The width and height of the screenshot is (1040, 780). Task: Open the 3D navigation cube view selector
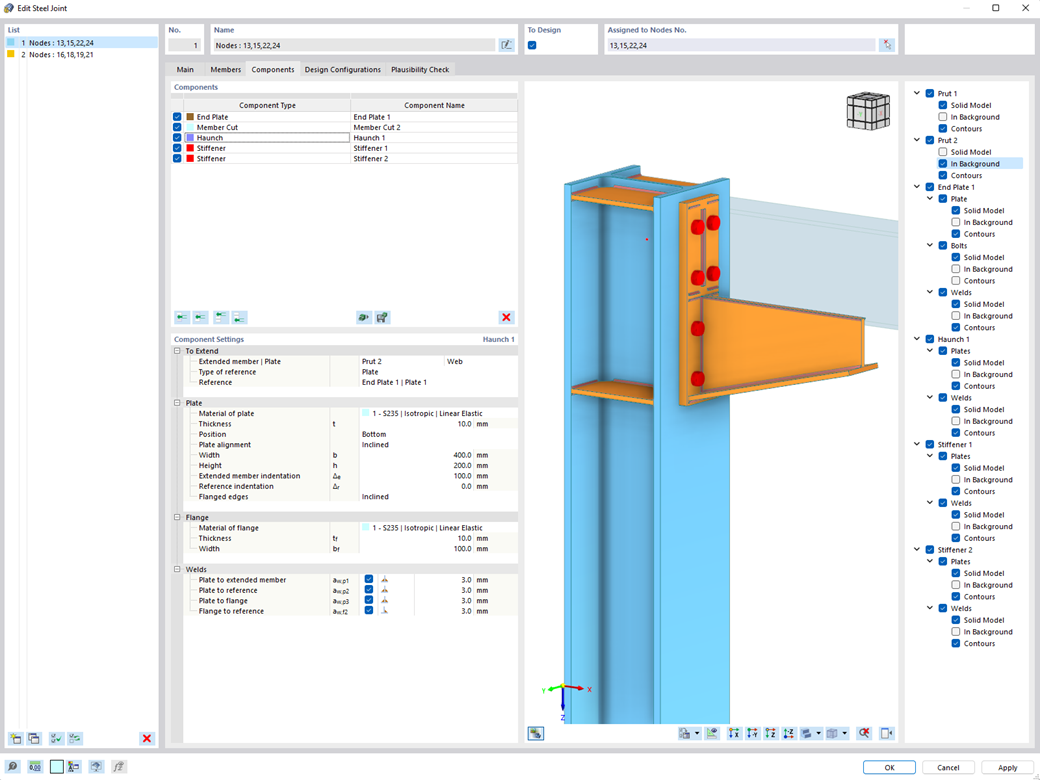(x=868, y=110)
